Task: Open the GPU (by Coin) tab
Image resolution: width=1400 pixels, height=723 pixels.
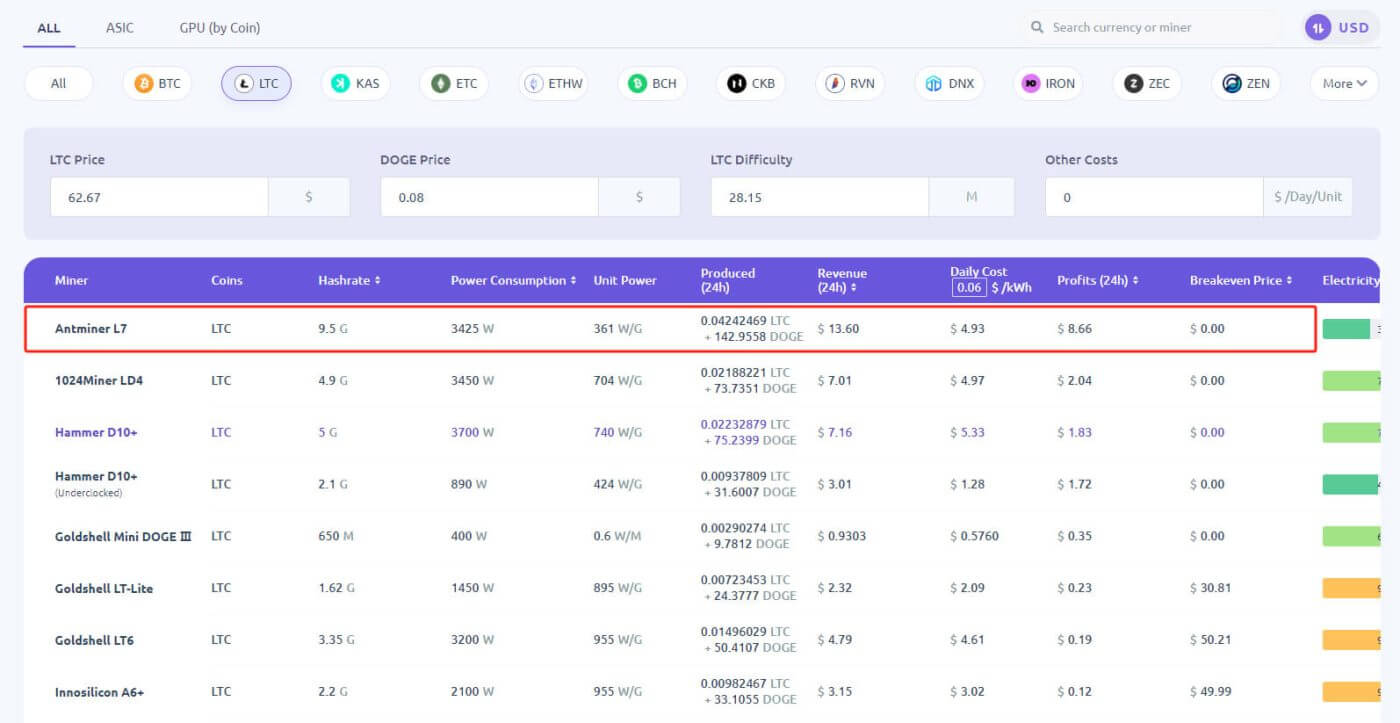Action: click(x=220, y=28)
